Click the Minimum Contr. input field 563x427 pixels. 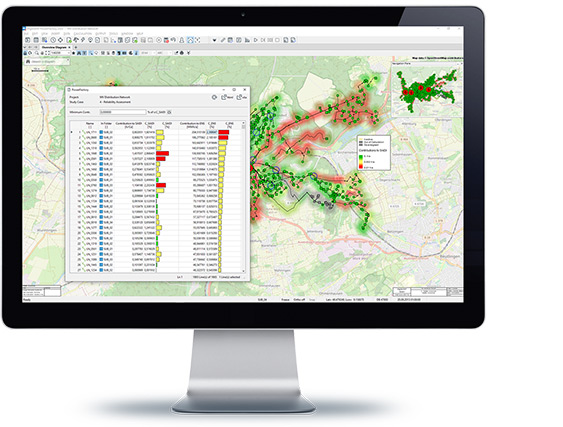123,112
